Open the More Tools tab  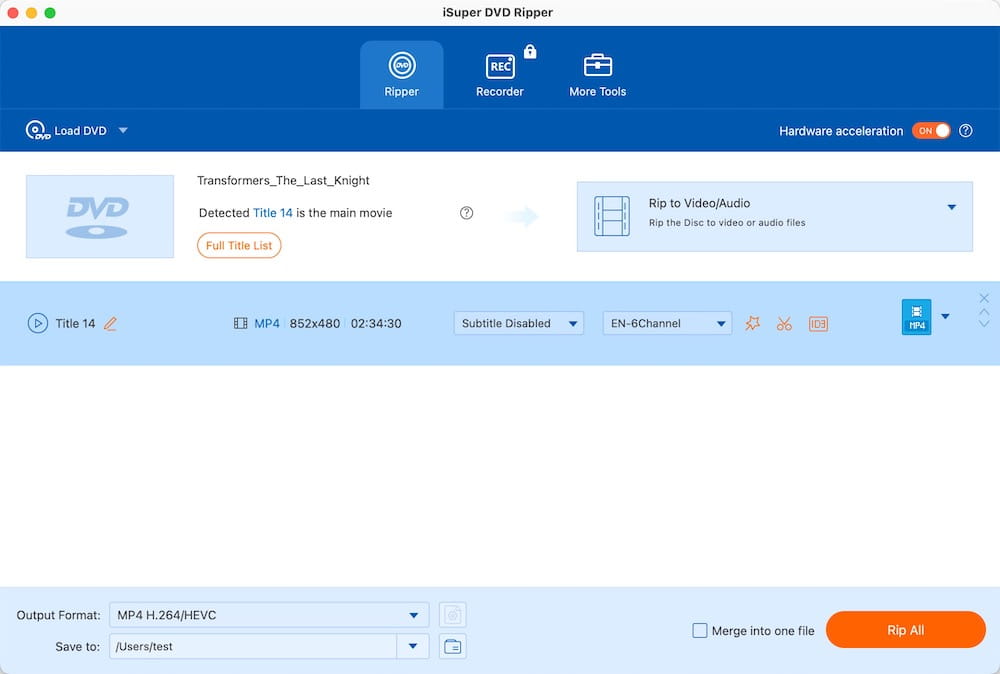(598, 75)
